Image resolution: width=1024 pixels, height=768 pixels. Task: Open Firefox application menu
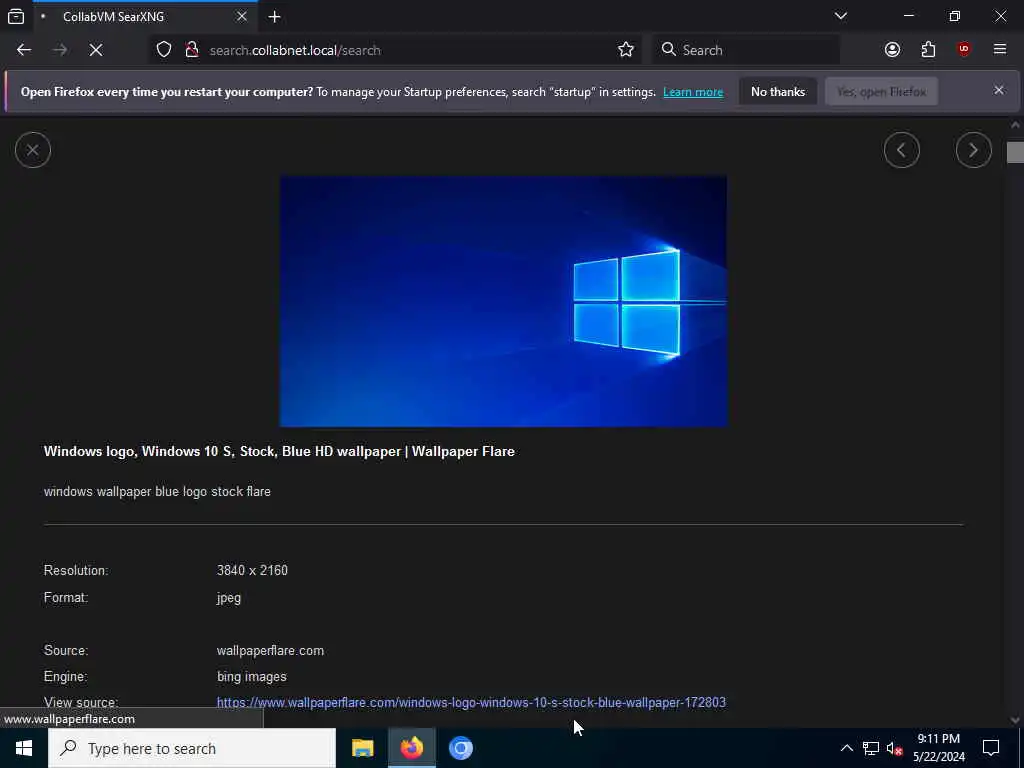999,50
